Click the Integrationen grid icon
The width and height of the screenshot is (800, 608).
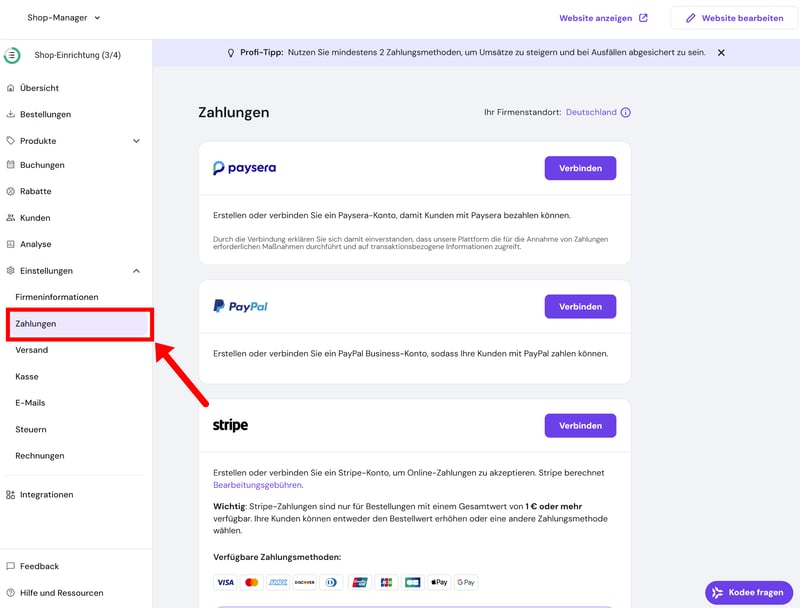coord(11,495)
